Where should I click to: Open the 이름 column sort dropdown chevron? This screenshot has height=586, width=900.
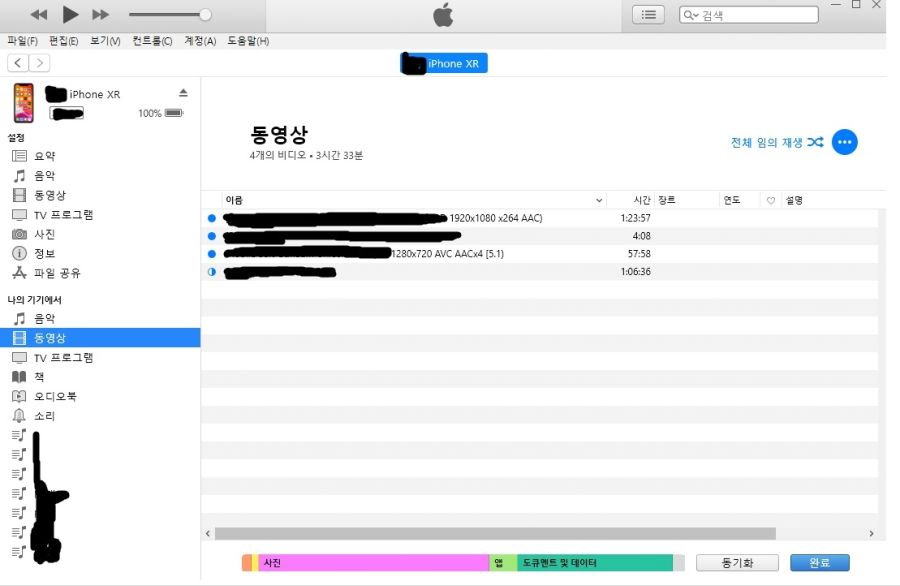pyautogui.click(x=599, y=199)
